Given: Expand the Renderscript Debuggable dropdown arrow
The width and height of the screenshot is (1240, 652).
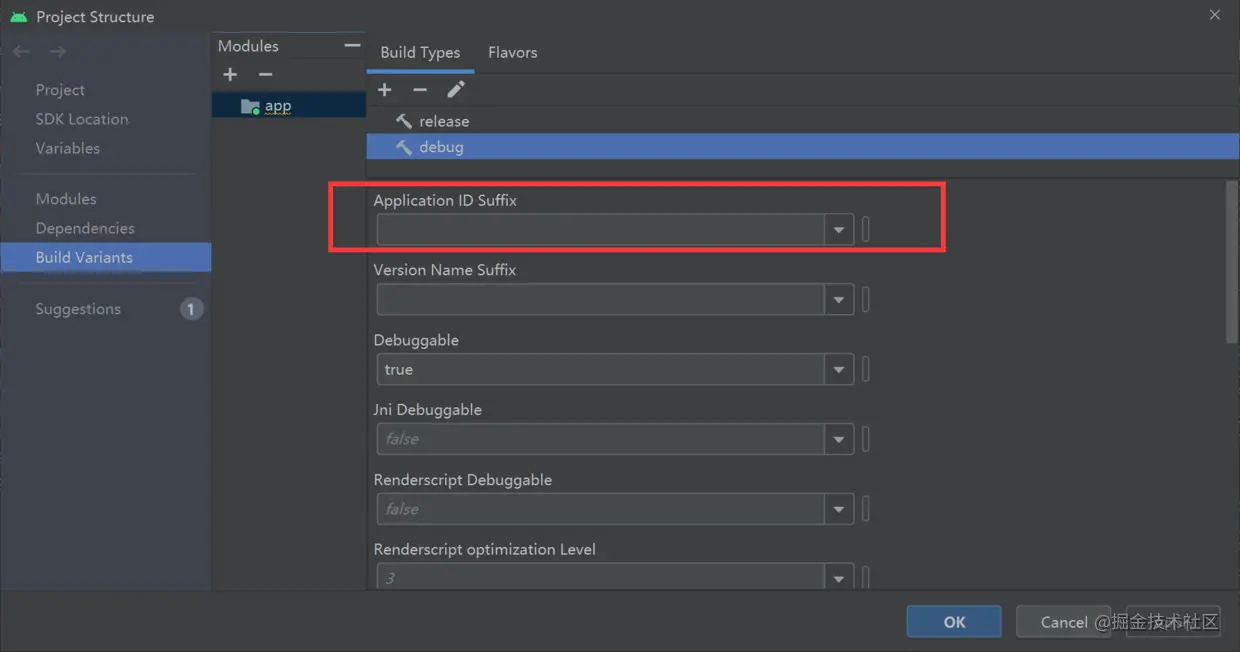Looking at the screenshot, I should (x=838, y=509).
